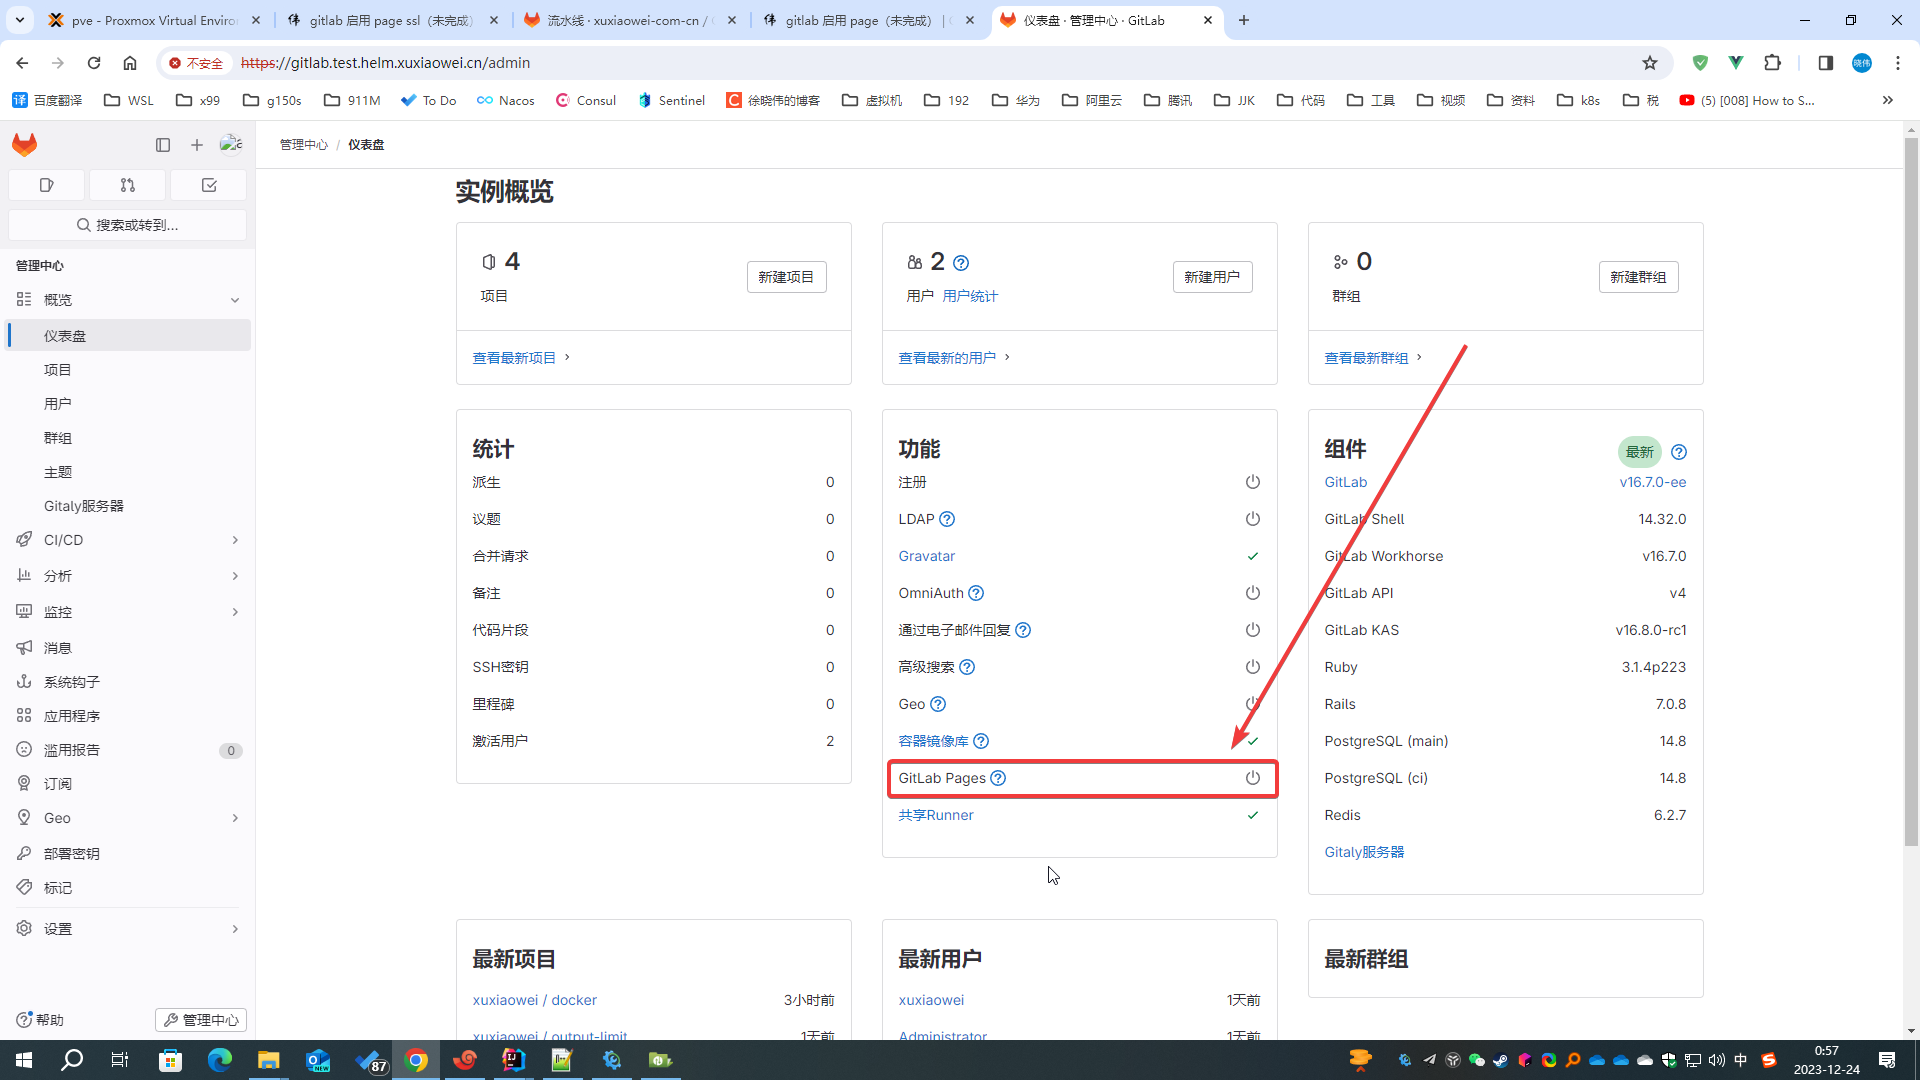
Task: Expand the 设置 sidebar section
Action: 127,929
